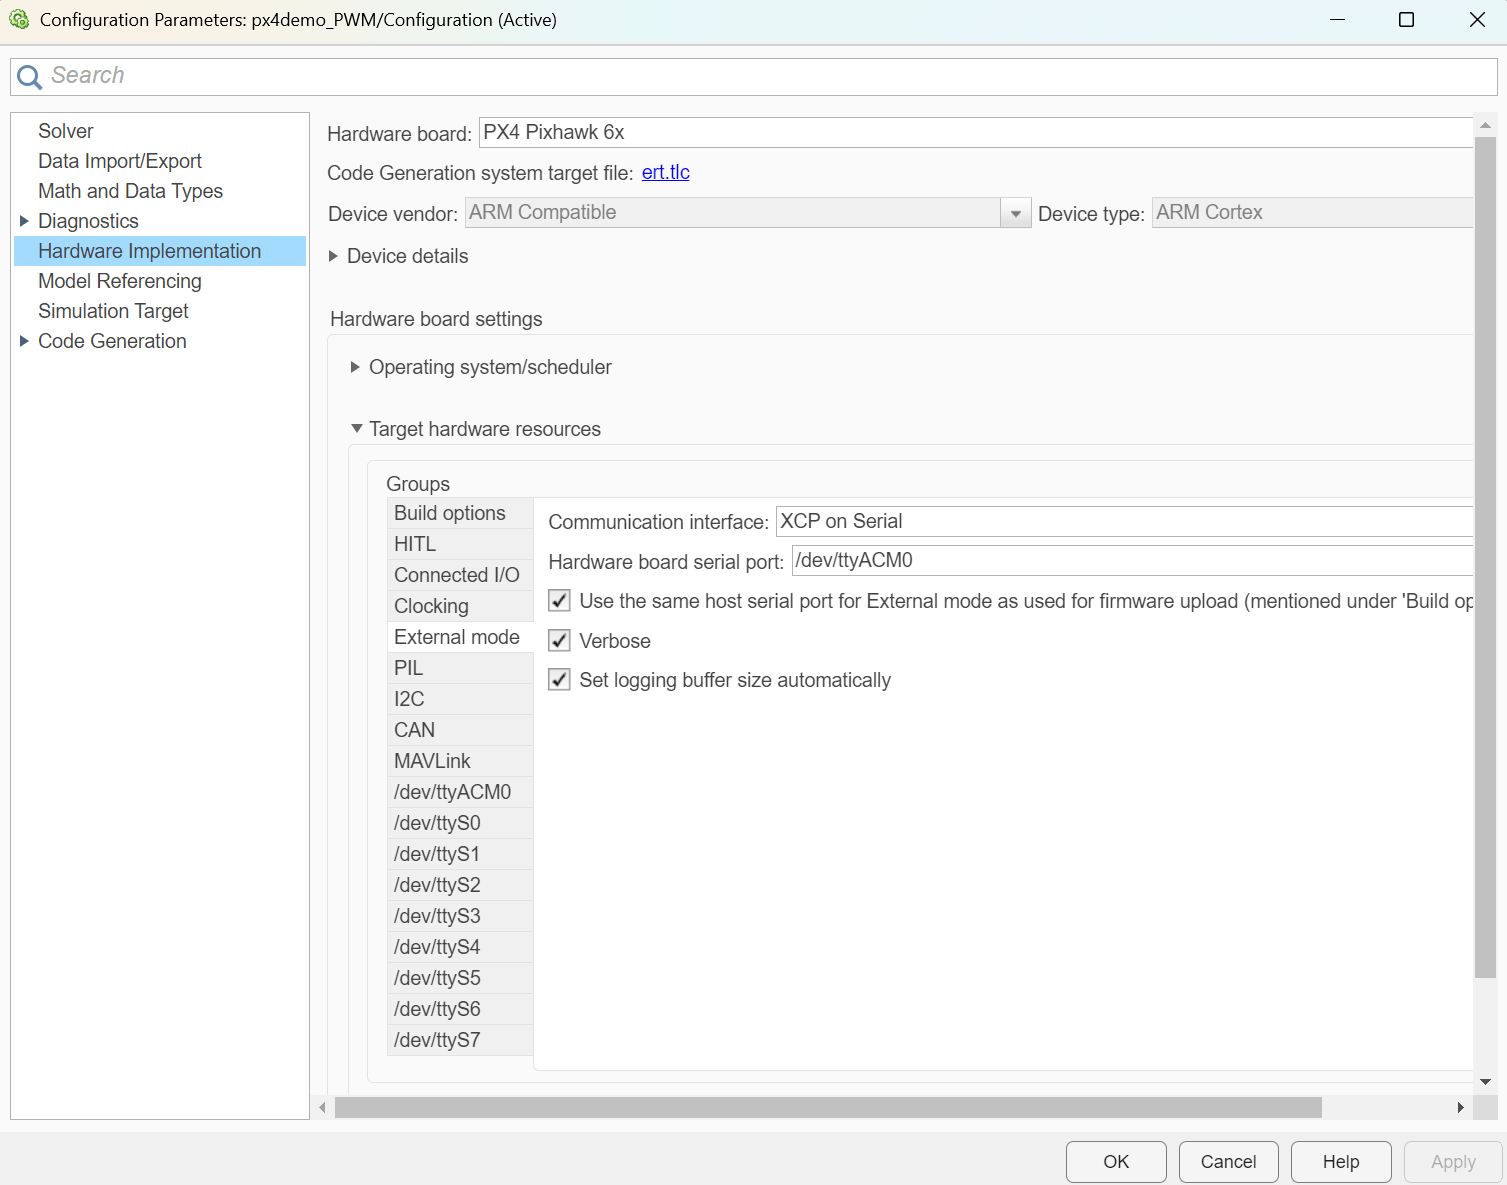Expand the Diagnostics tree node
The height and width of the screenshot is (1185, 1507).
coord(24,220)
